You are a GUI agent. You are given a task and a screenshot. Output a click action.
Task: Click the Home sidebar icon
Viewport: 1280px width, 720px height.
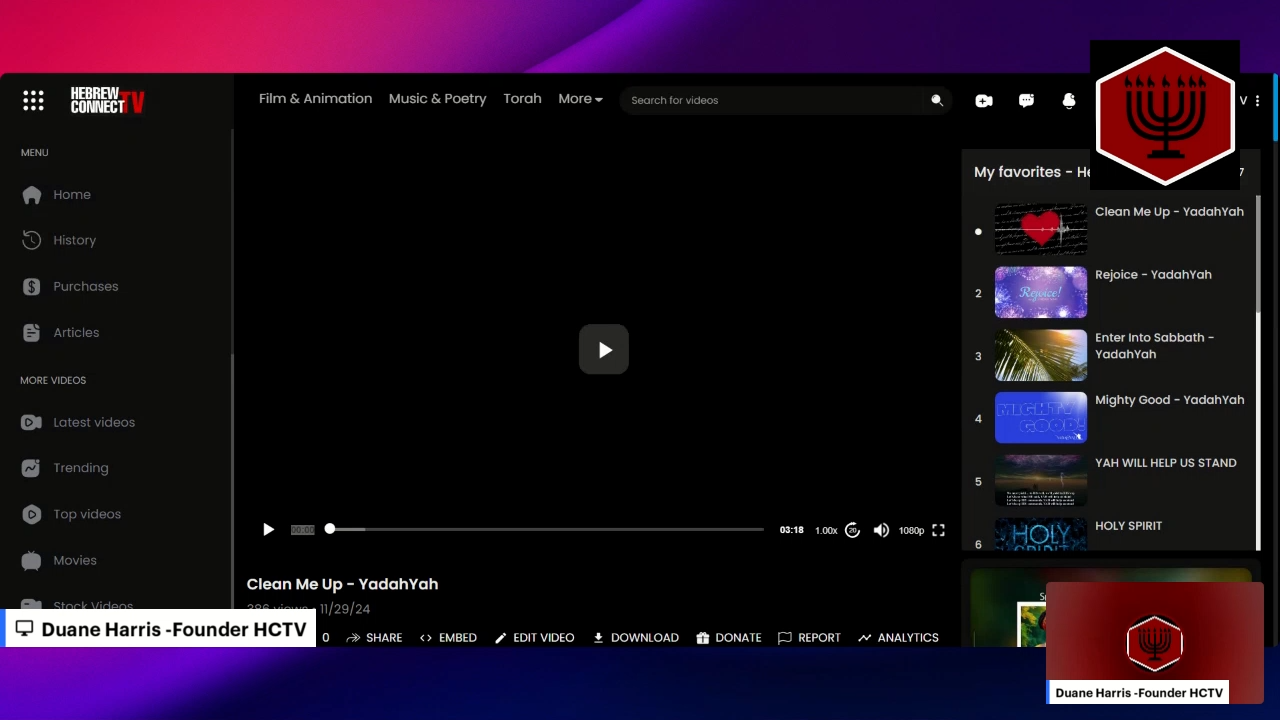[x=32, y=195]
